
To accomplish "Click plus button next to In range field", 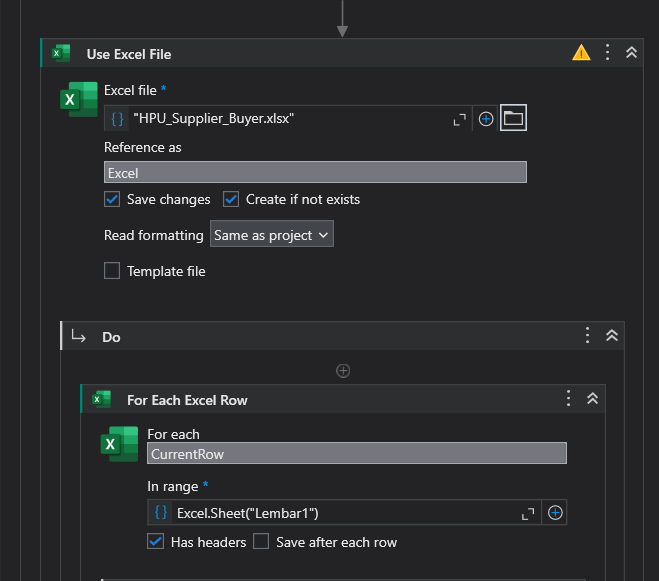I will [555, 513].
